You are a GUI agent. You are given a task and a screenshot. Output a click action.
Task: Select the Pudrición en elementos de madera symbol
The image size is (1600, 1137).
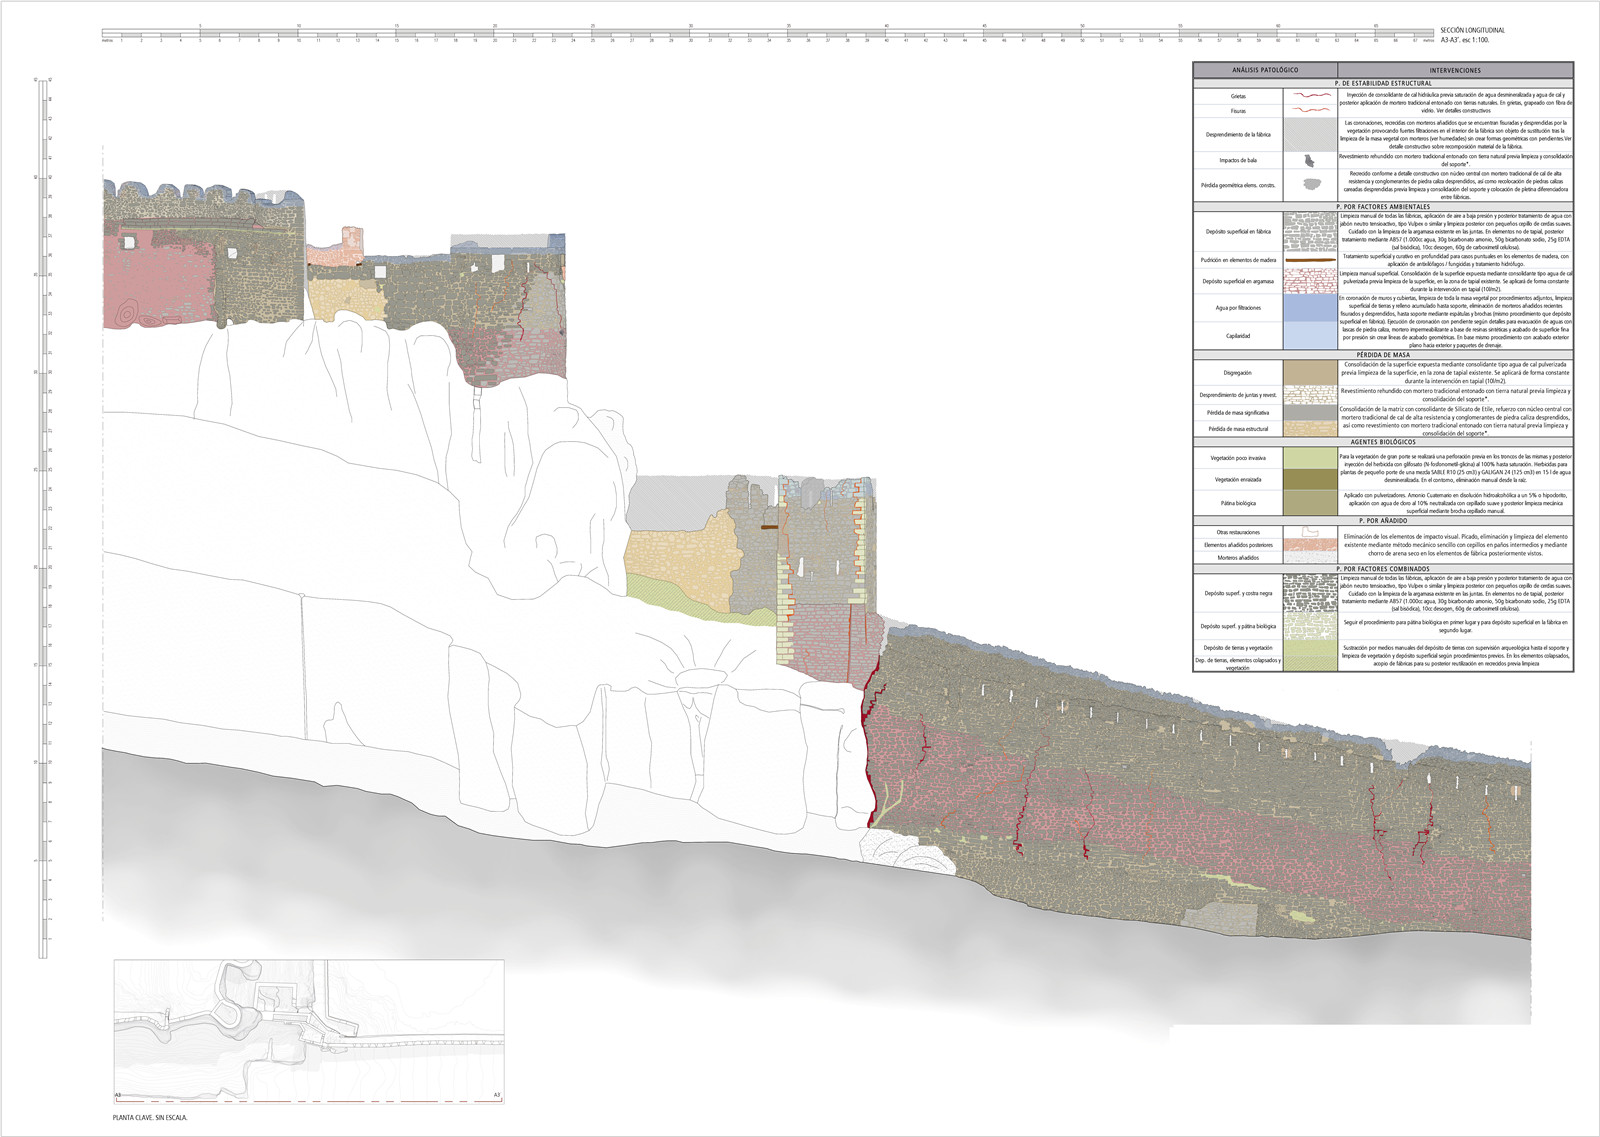[x=1309, y=260]
